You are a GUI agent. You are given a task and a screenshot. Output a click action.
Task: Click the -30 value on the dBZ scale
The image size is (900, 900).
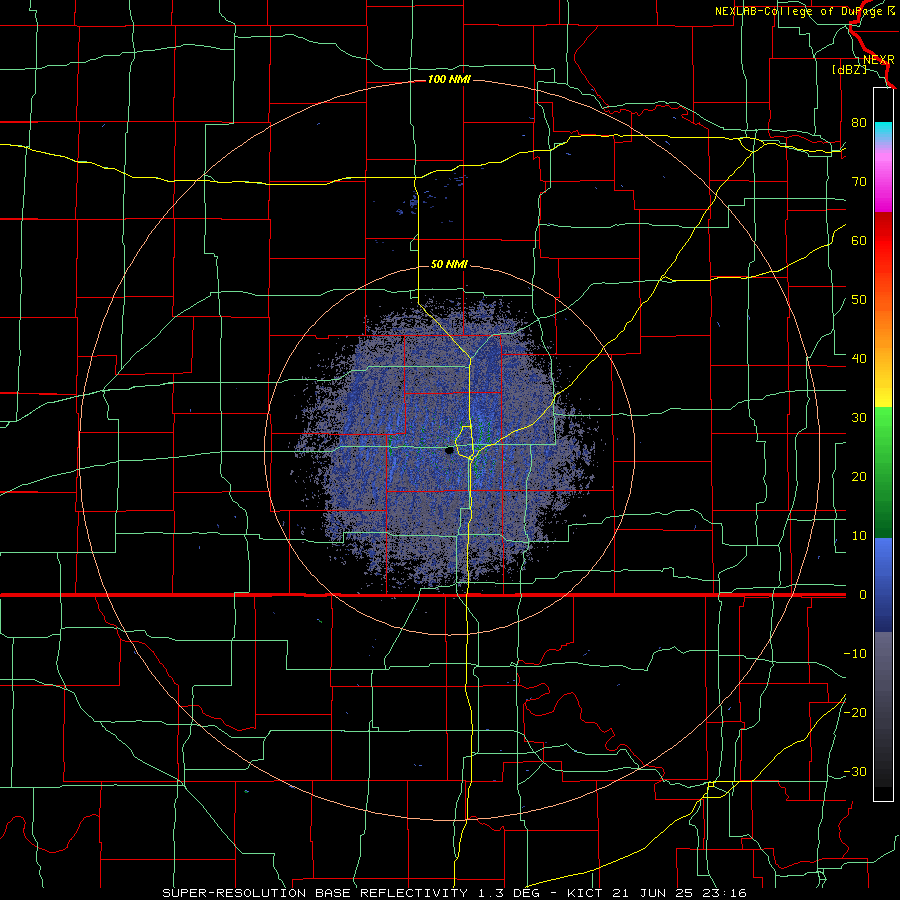tap(855, 771)
